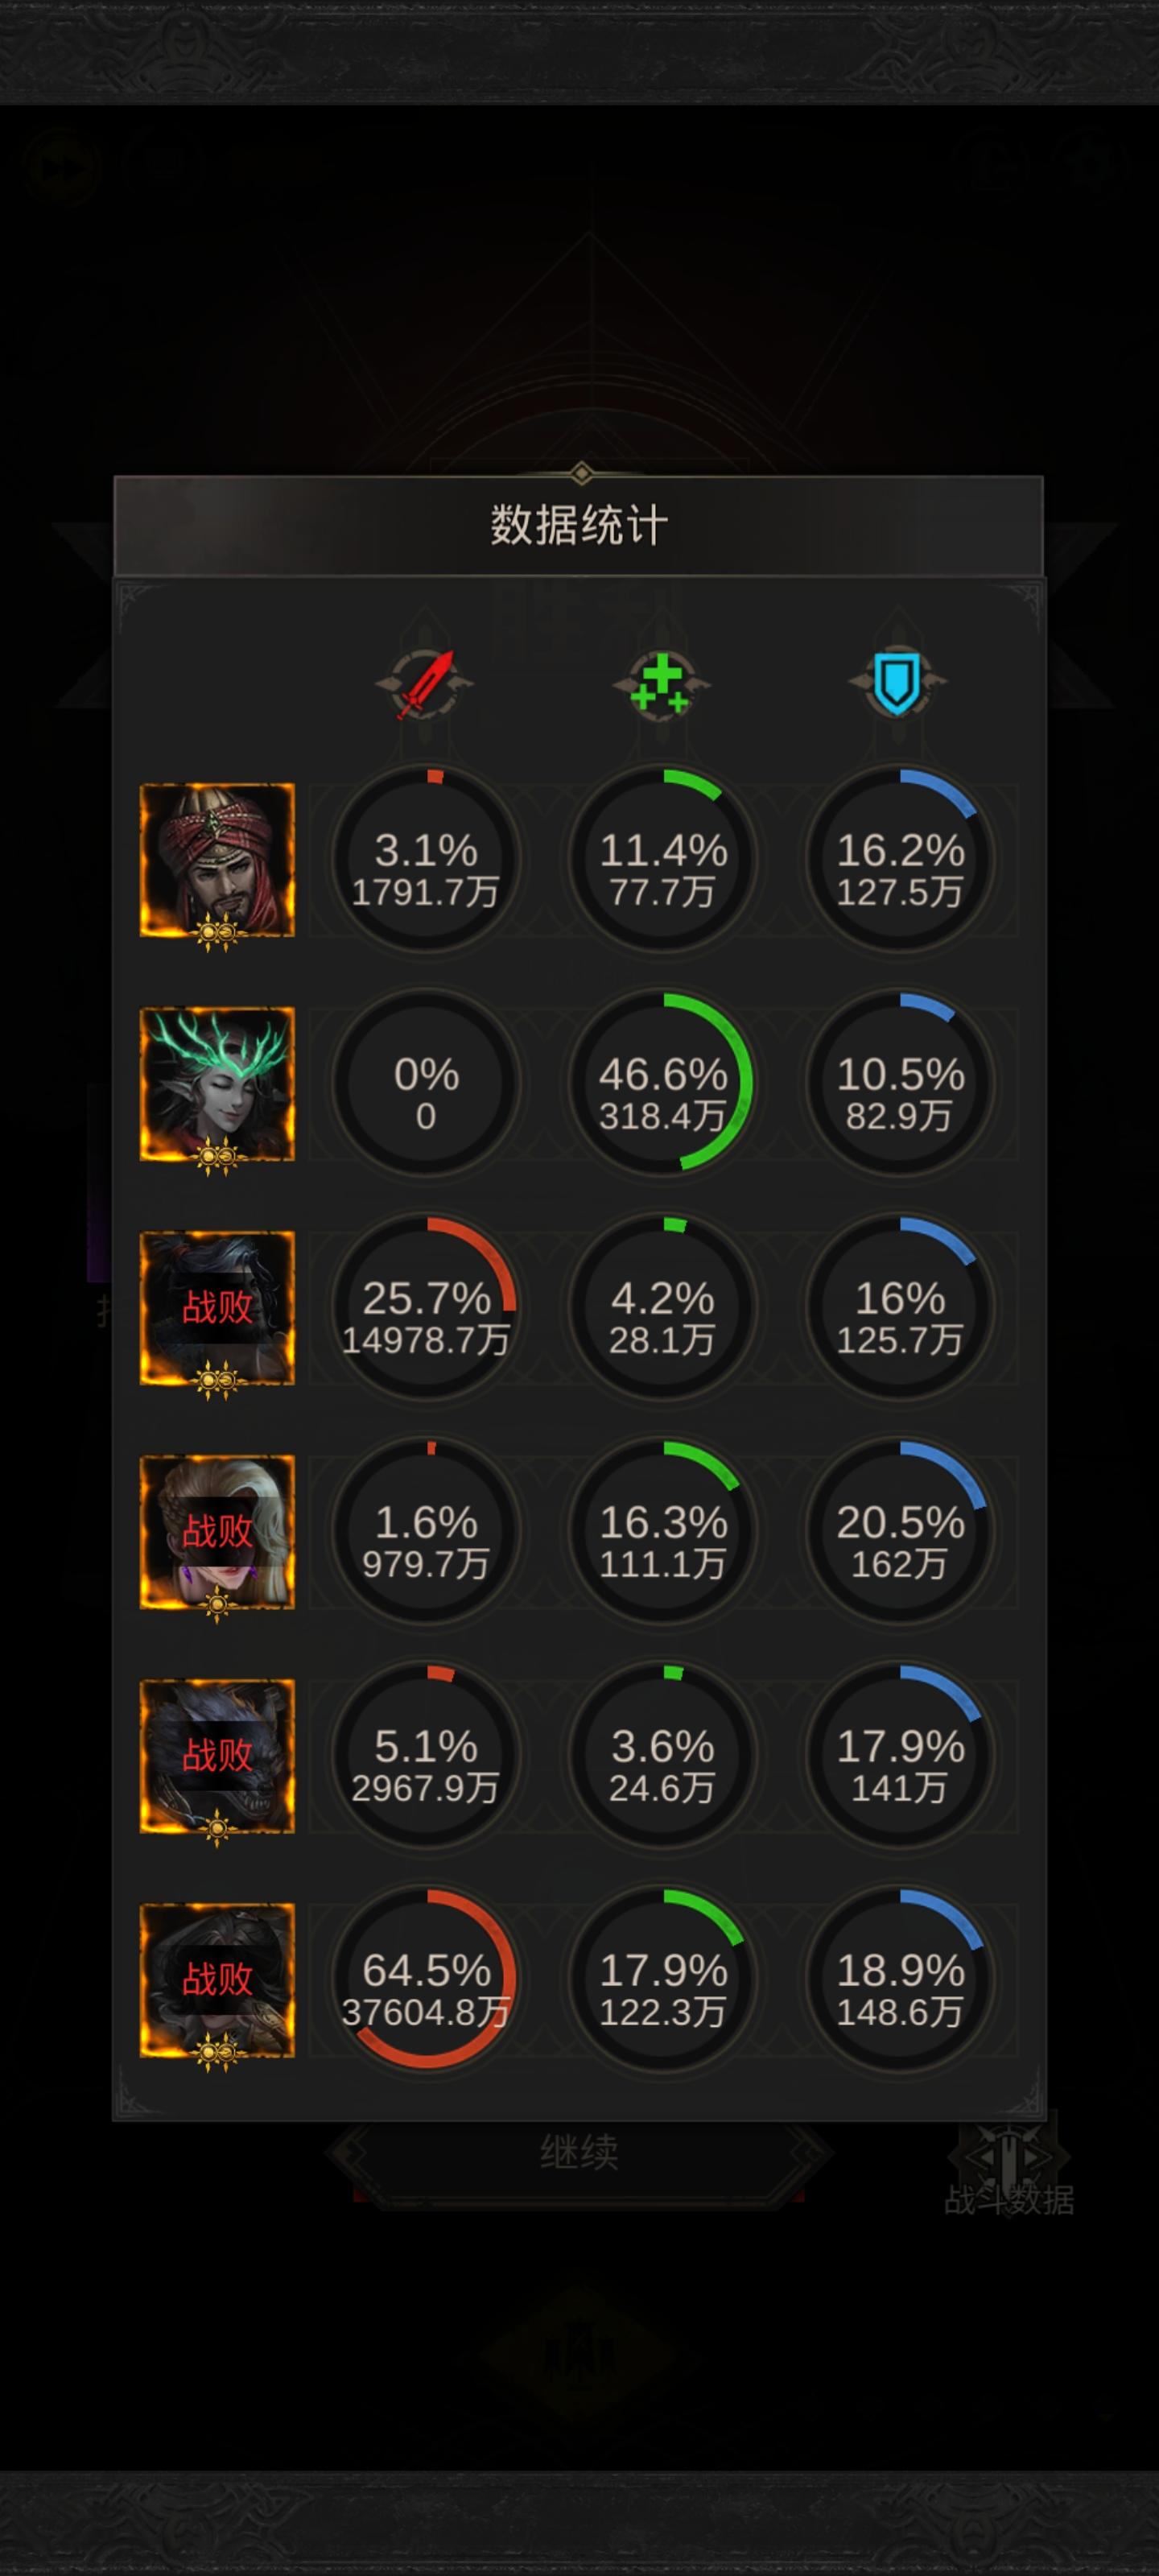Click the 数据统计 title header
The width and height of the screenshot is (1159, 2576).
[x=579, y=526]
